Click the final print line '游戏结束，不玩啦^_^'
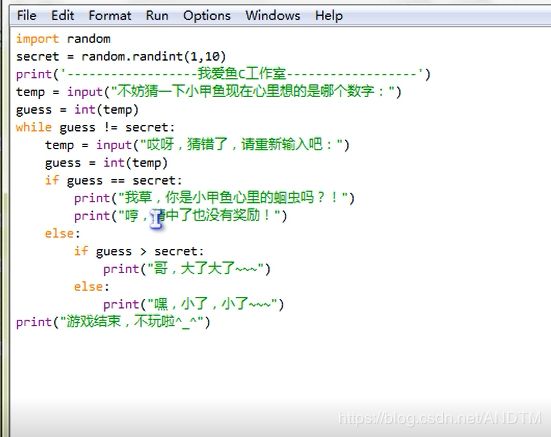 pos(113,321)
